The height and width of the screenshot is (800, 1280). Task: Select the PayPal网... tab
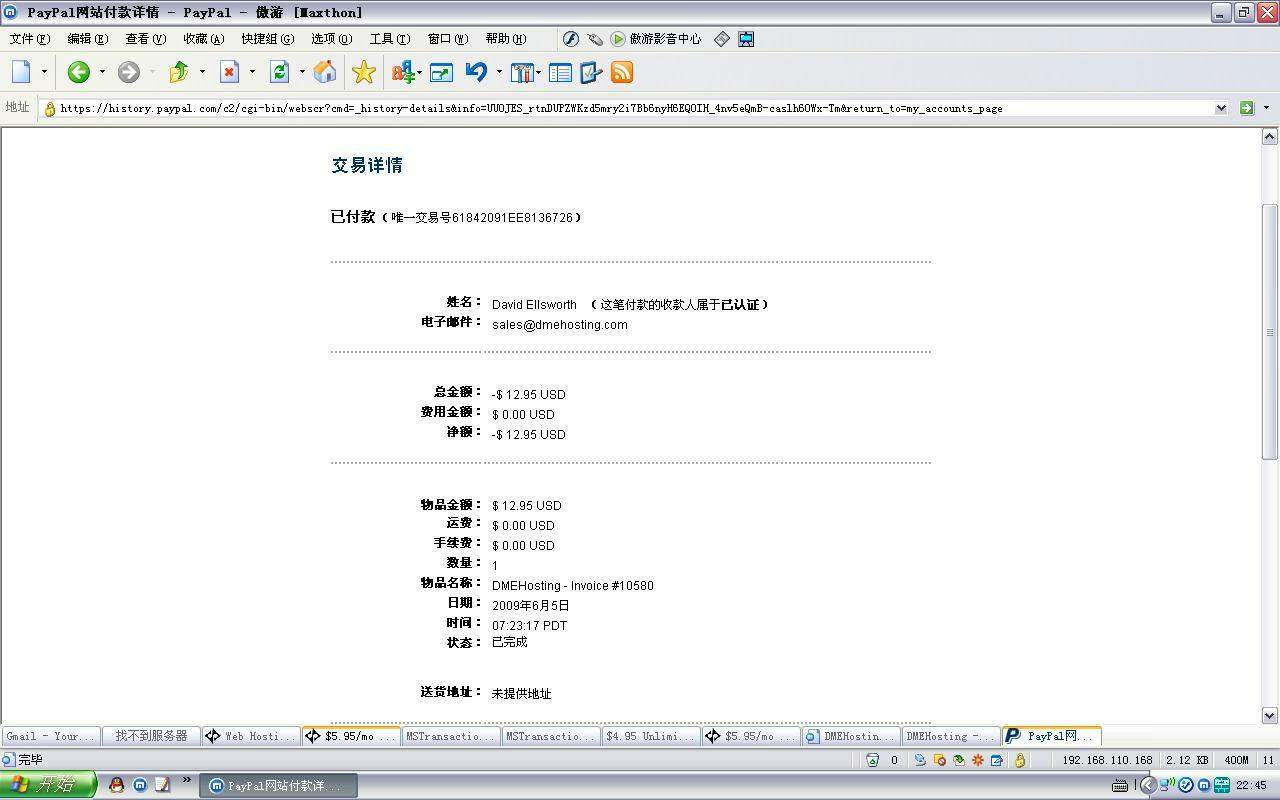coord(1052,736)
